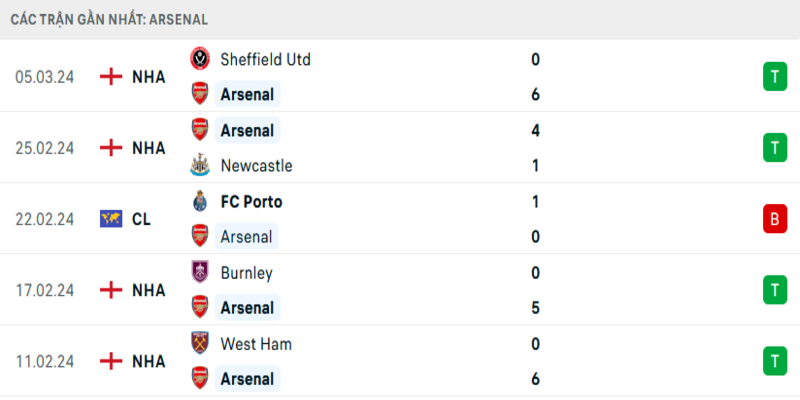This screenshot has height=400, width=800.
Task: Click the 22.02.24 match date
Action: tap(45, 218)
